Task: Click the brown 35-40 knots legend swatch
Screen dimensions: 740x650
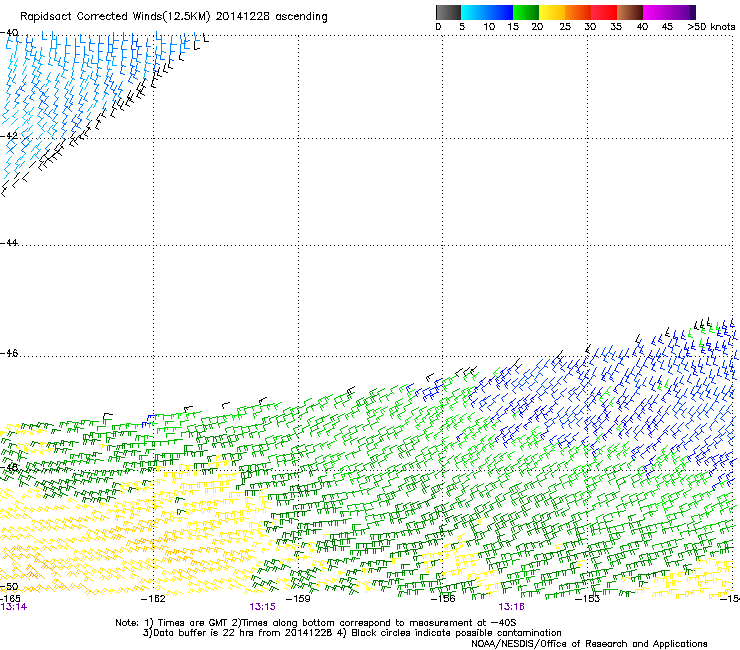Action: pos(630,12)
